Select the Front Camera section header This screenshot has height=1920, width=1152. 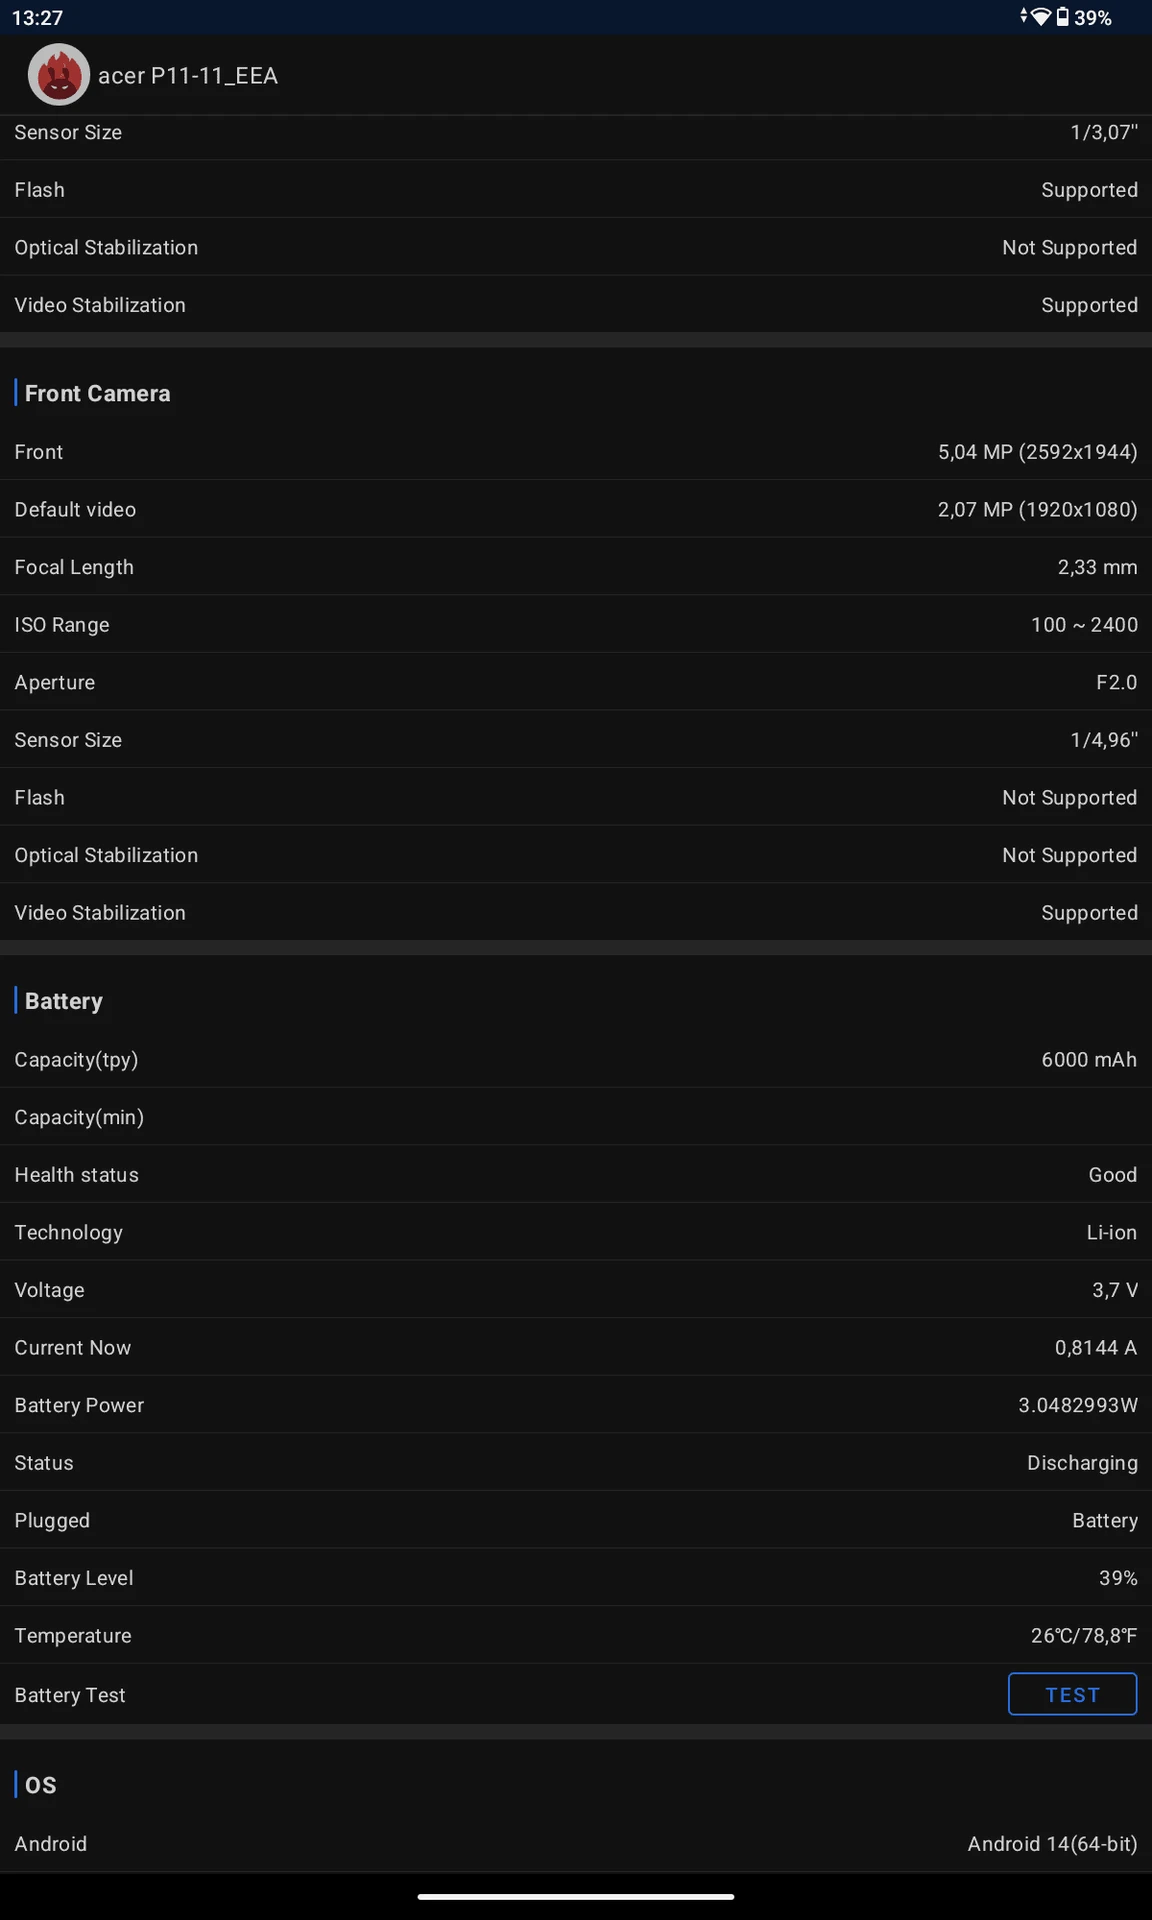point(97,393)
